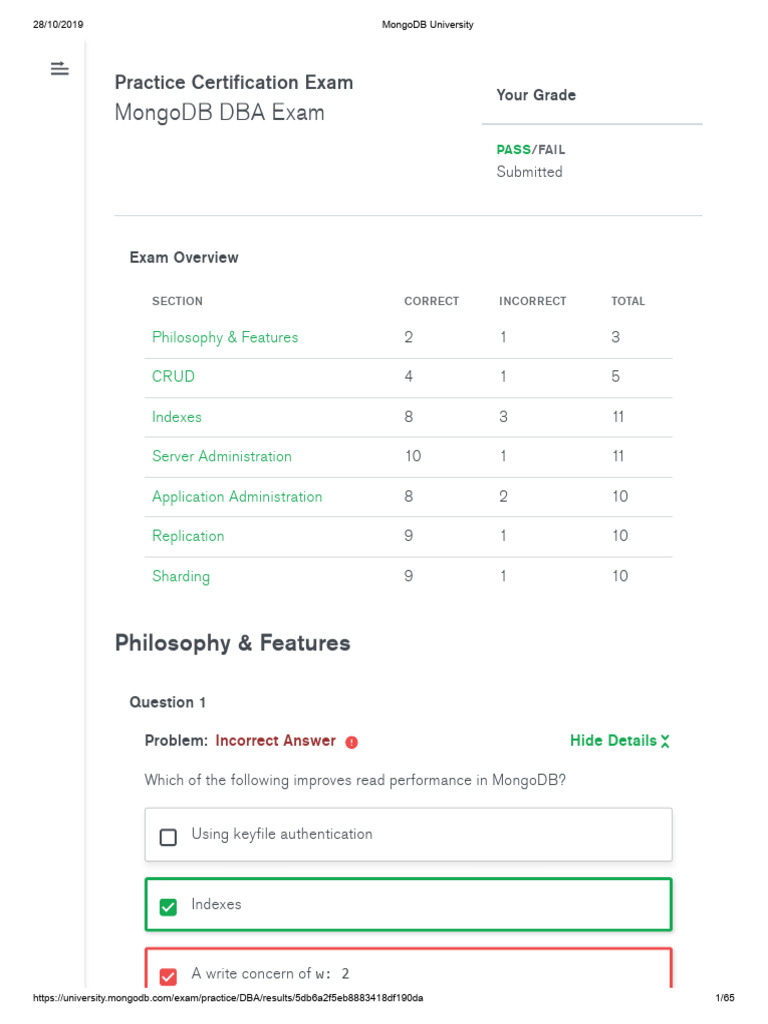Image resolution: width=768 pixels, height=1024 pixels.
Task: Click the PASS grade label
Action: click(x=513, y=150)
